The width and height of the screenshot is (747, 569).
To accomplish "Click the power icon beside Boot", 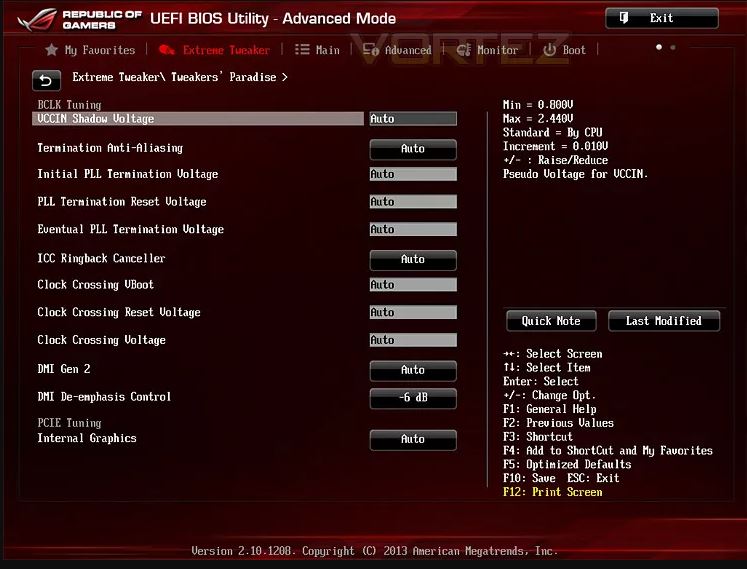I will pyautogui.click(x=549, y=50).
